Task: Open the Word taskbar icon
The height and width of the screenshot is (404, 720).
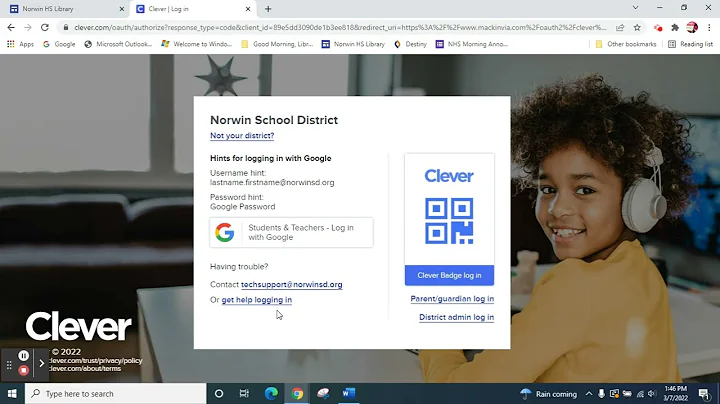Action: tap(349, 394)
